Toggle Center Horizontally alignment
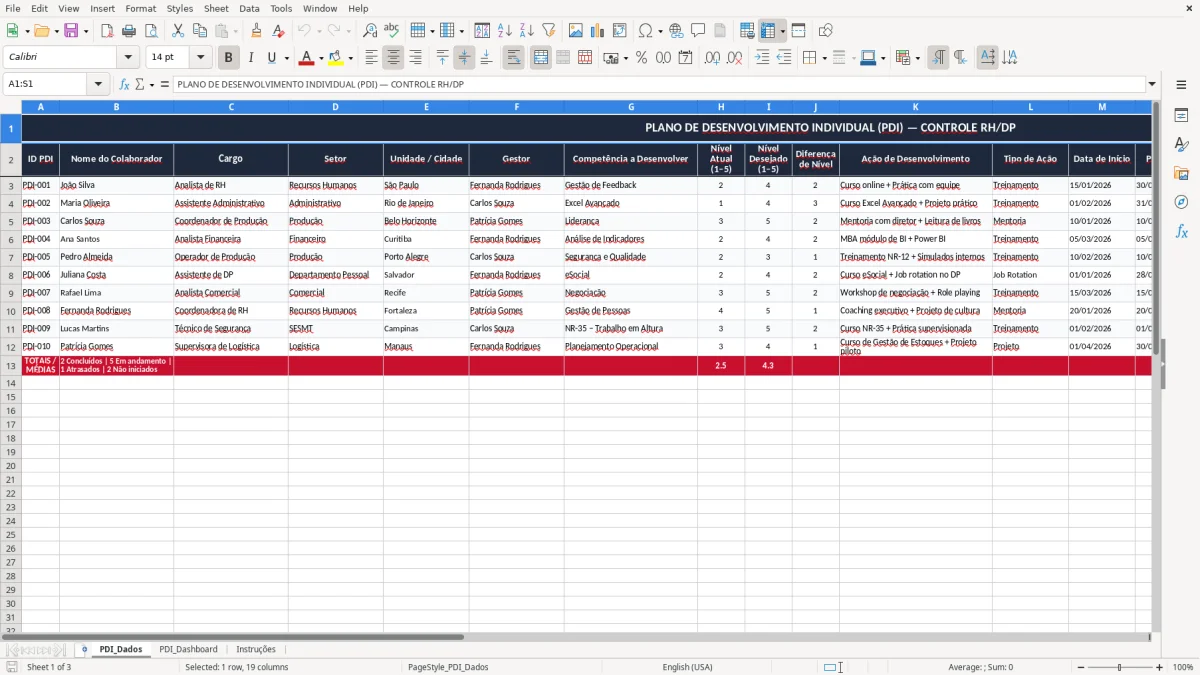This screenshot has width=1200, height=675. 394,58
